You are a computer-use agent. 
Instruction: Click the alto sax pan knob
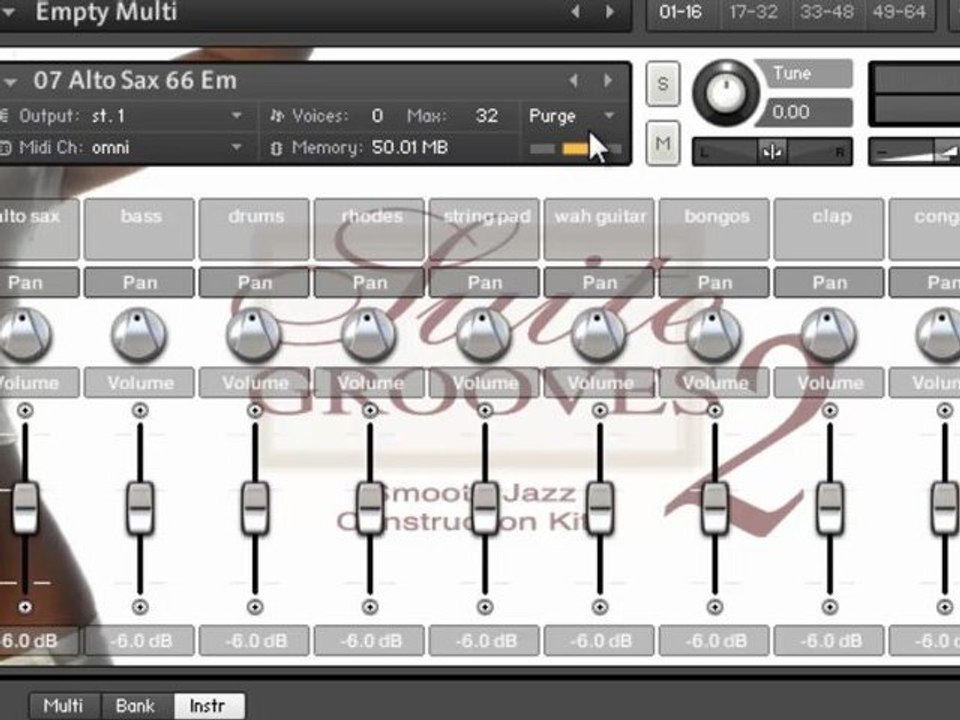[25, 334]
